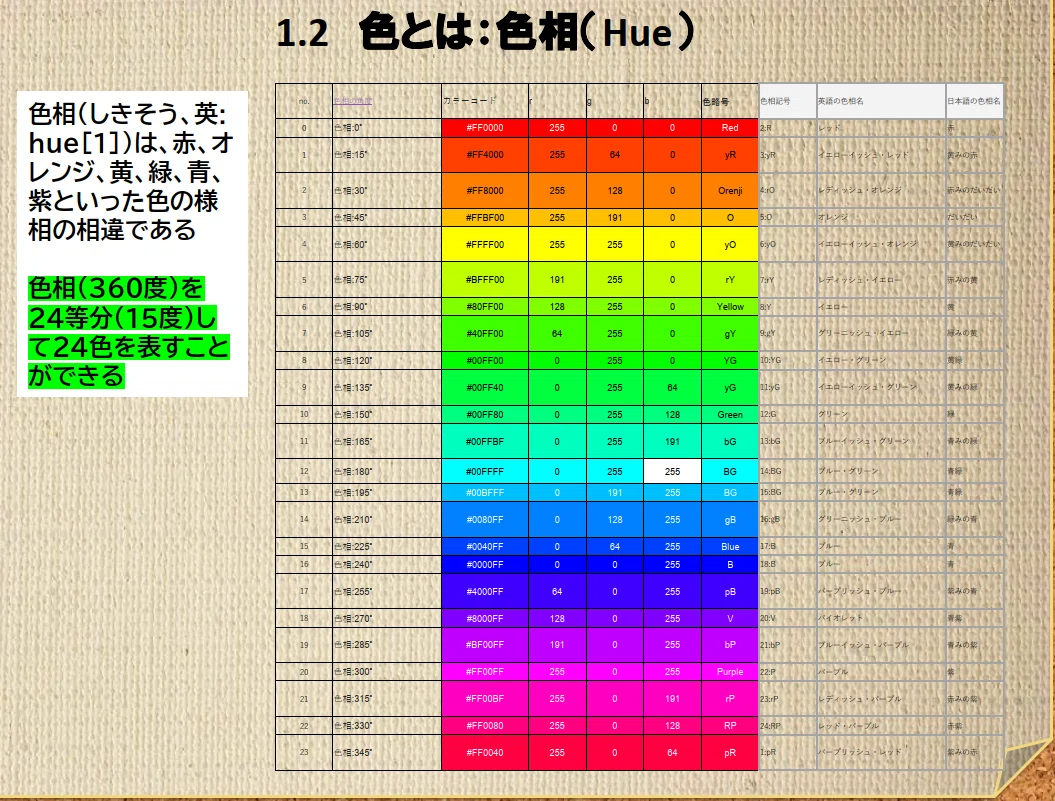Select the #00FFBF cell
1055x801 pixels.
point(485,442)
